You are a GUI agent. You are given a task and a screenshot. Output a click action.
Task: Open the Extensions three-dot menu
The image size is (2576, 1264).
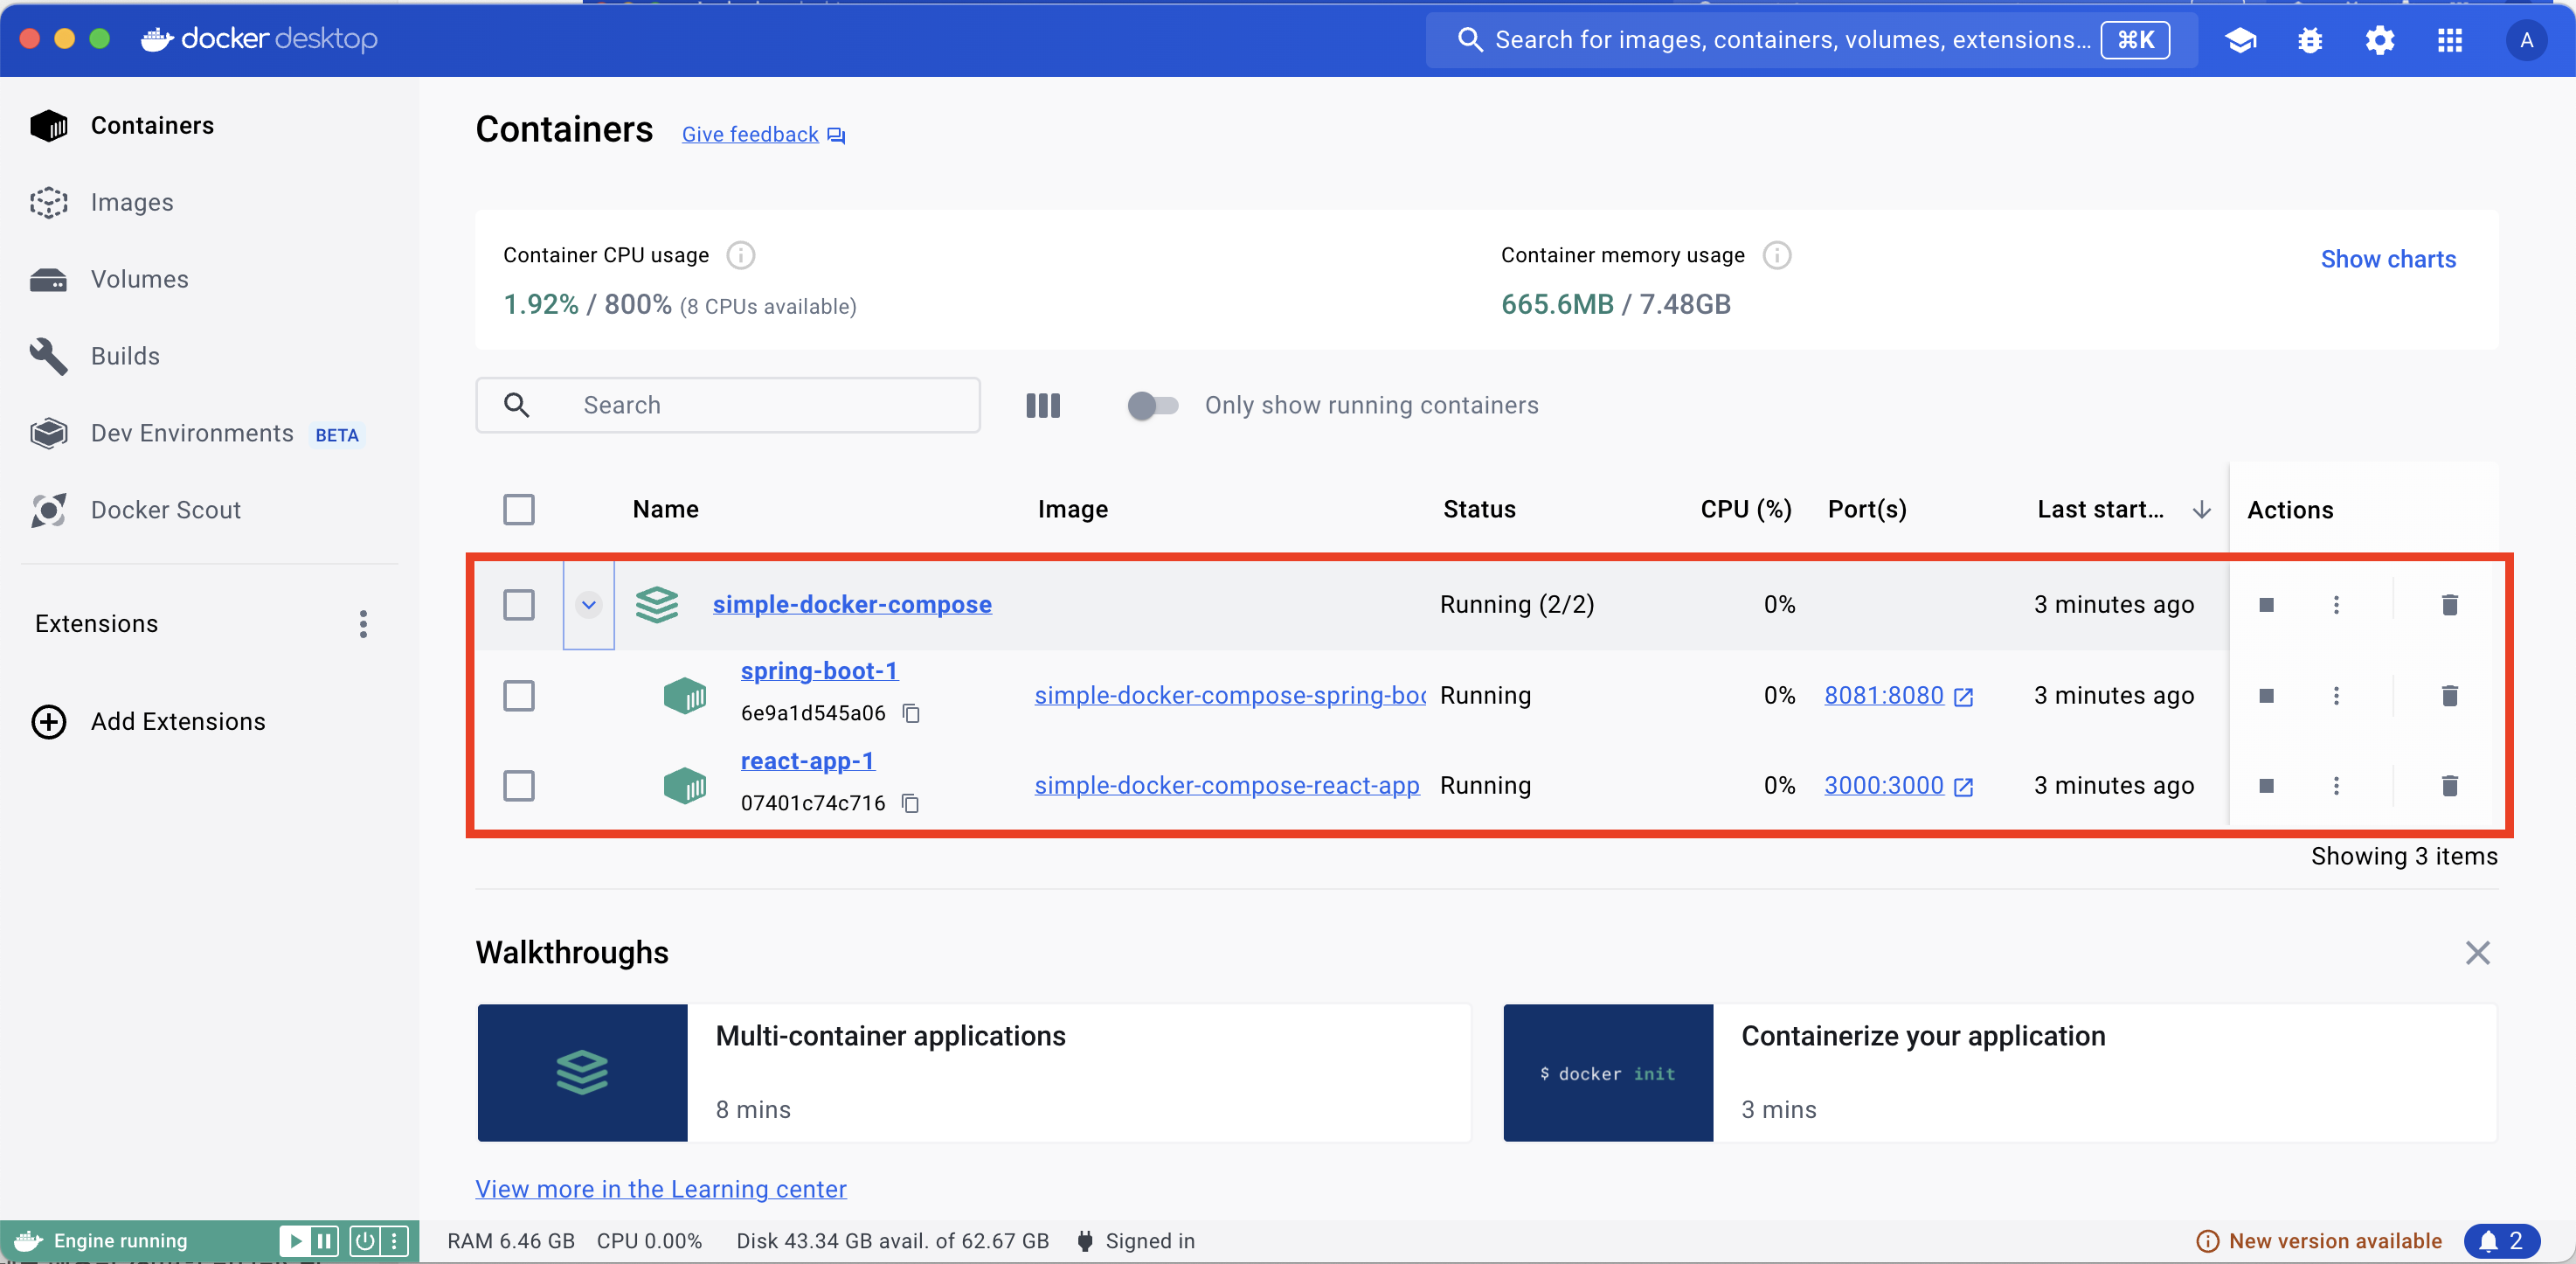[363, 624]
